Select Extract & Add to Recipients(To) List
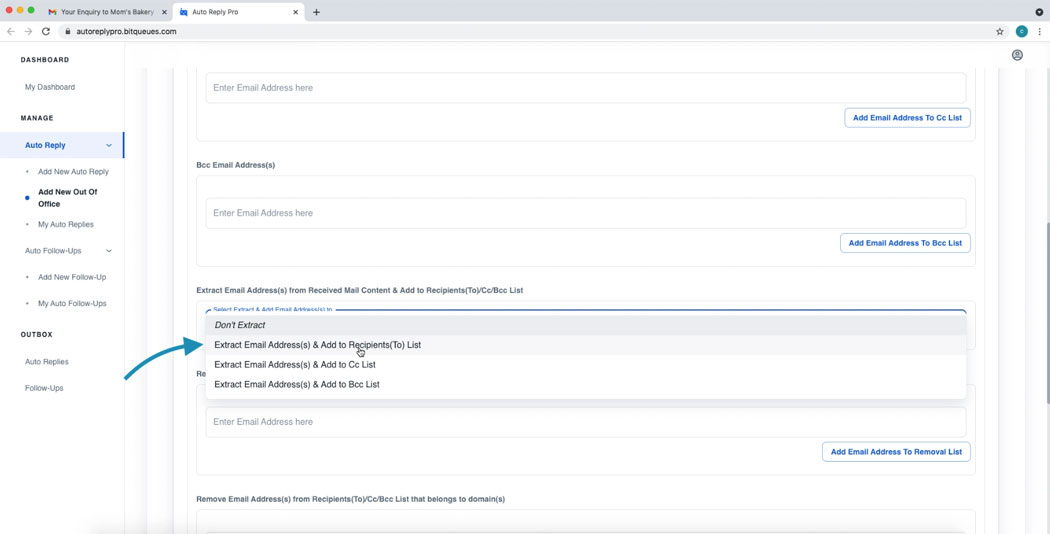Screen dimensions: 1050x534 click(585, 345)
